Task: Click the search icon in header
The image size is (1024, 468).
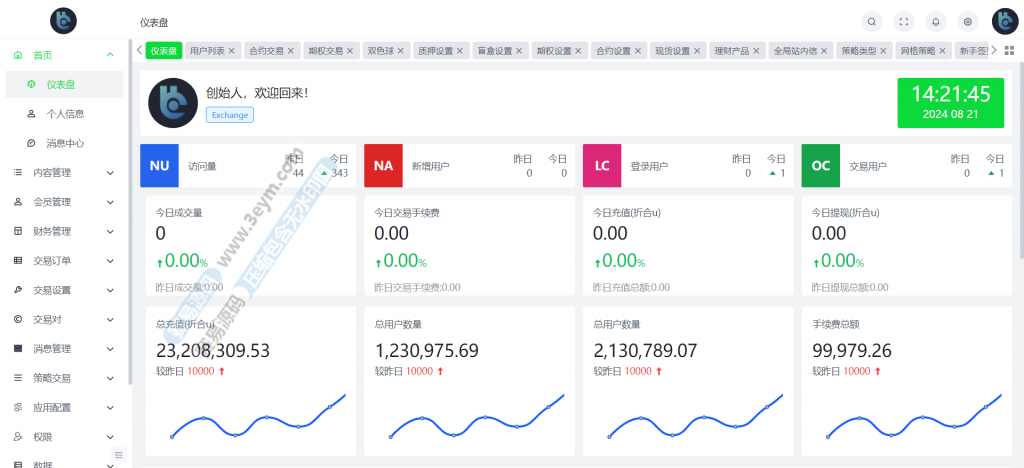Action: pos(872,21)
